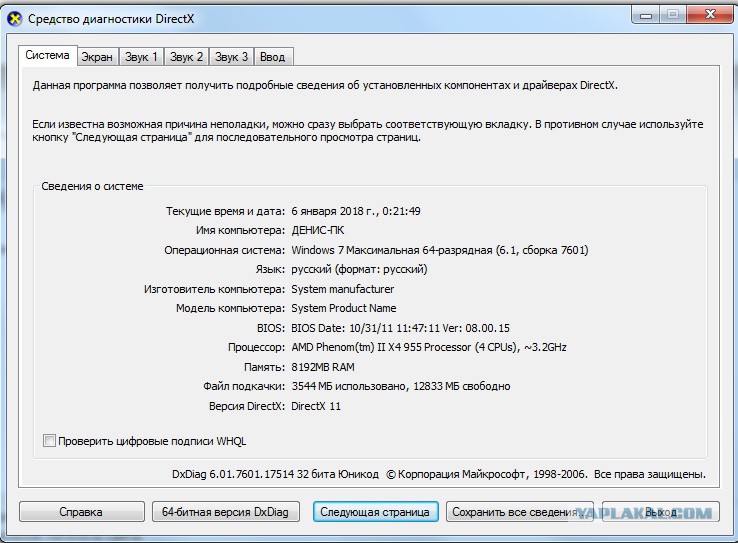Open the Ввод tab
Viewport: 738px width, 543px height.
pyautogui.click(x=272, y=57)
